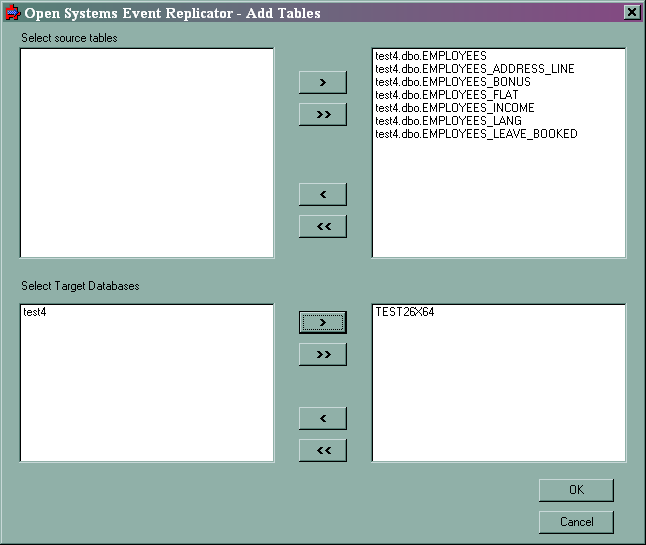The width and height of the screenshot is (646, 545).
Task: Click the Cancel button
Action: 576,522
